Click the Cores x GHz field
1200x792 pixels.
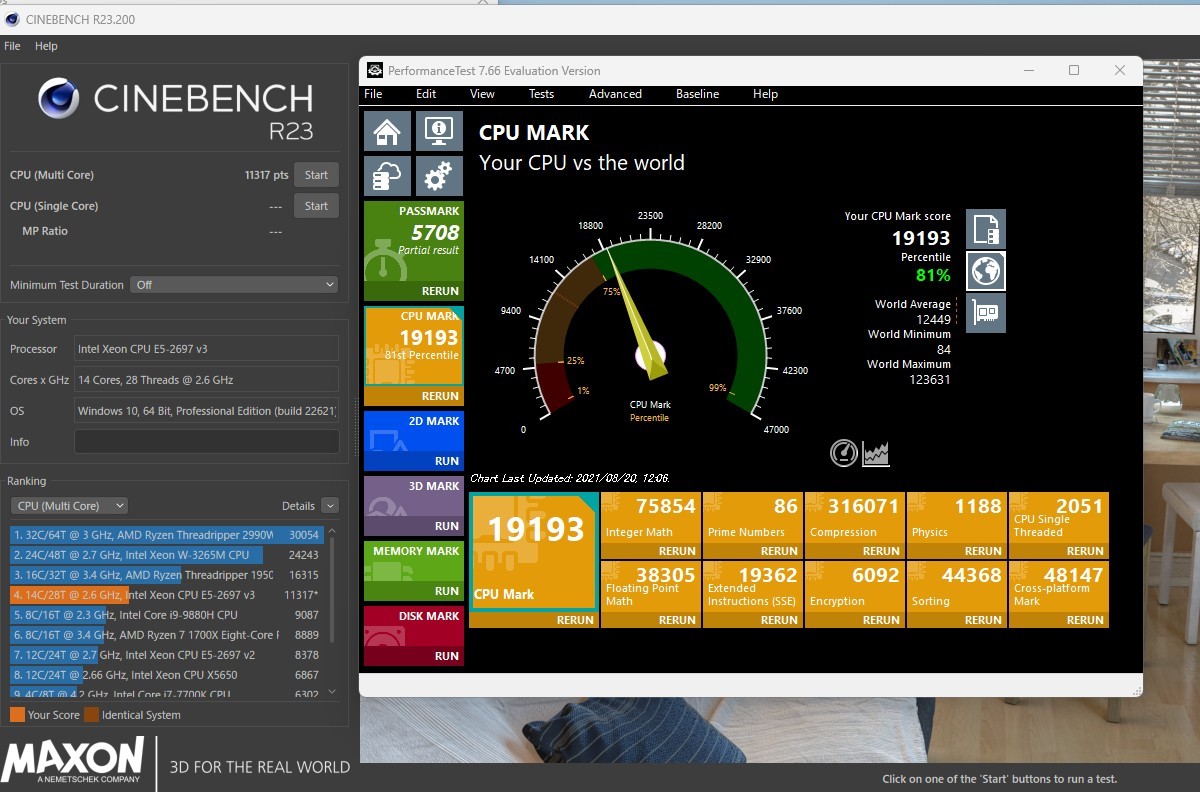tap(207, 380)
